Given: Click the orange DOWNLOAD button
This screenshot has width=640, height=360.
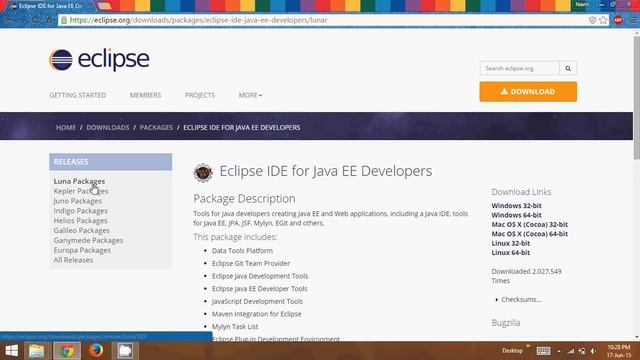Looking at the screenshot, I should coord(528,91).
